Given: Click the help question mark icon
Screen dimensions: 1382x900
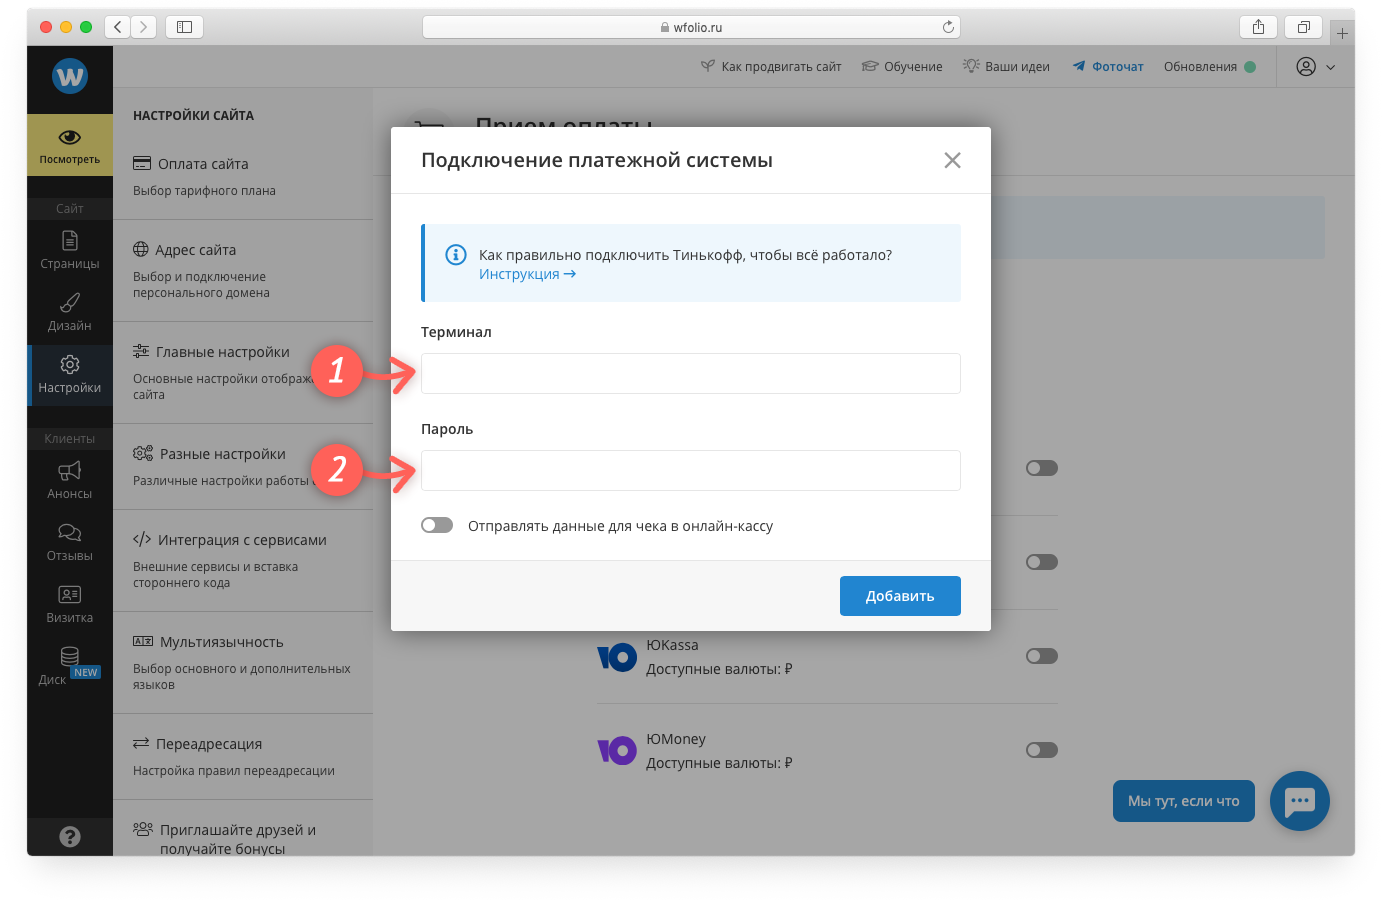Looking at the screenshot, I should [70, 837].
